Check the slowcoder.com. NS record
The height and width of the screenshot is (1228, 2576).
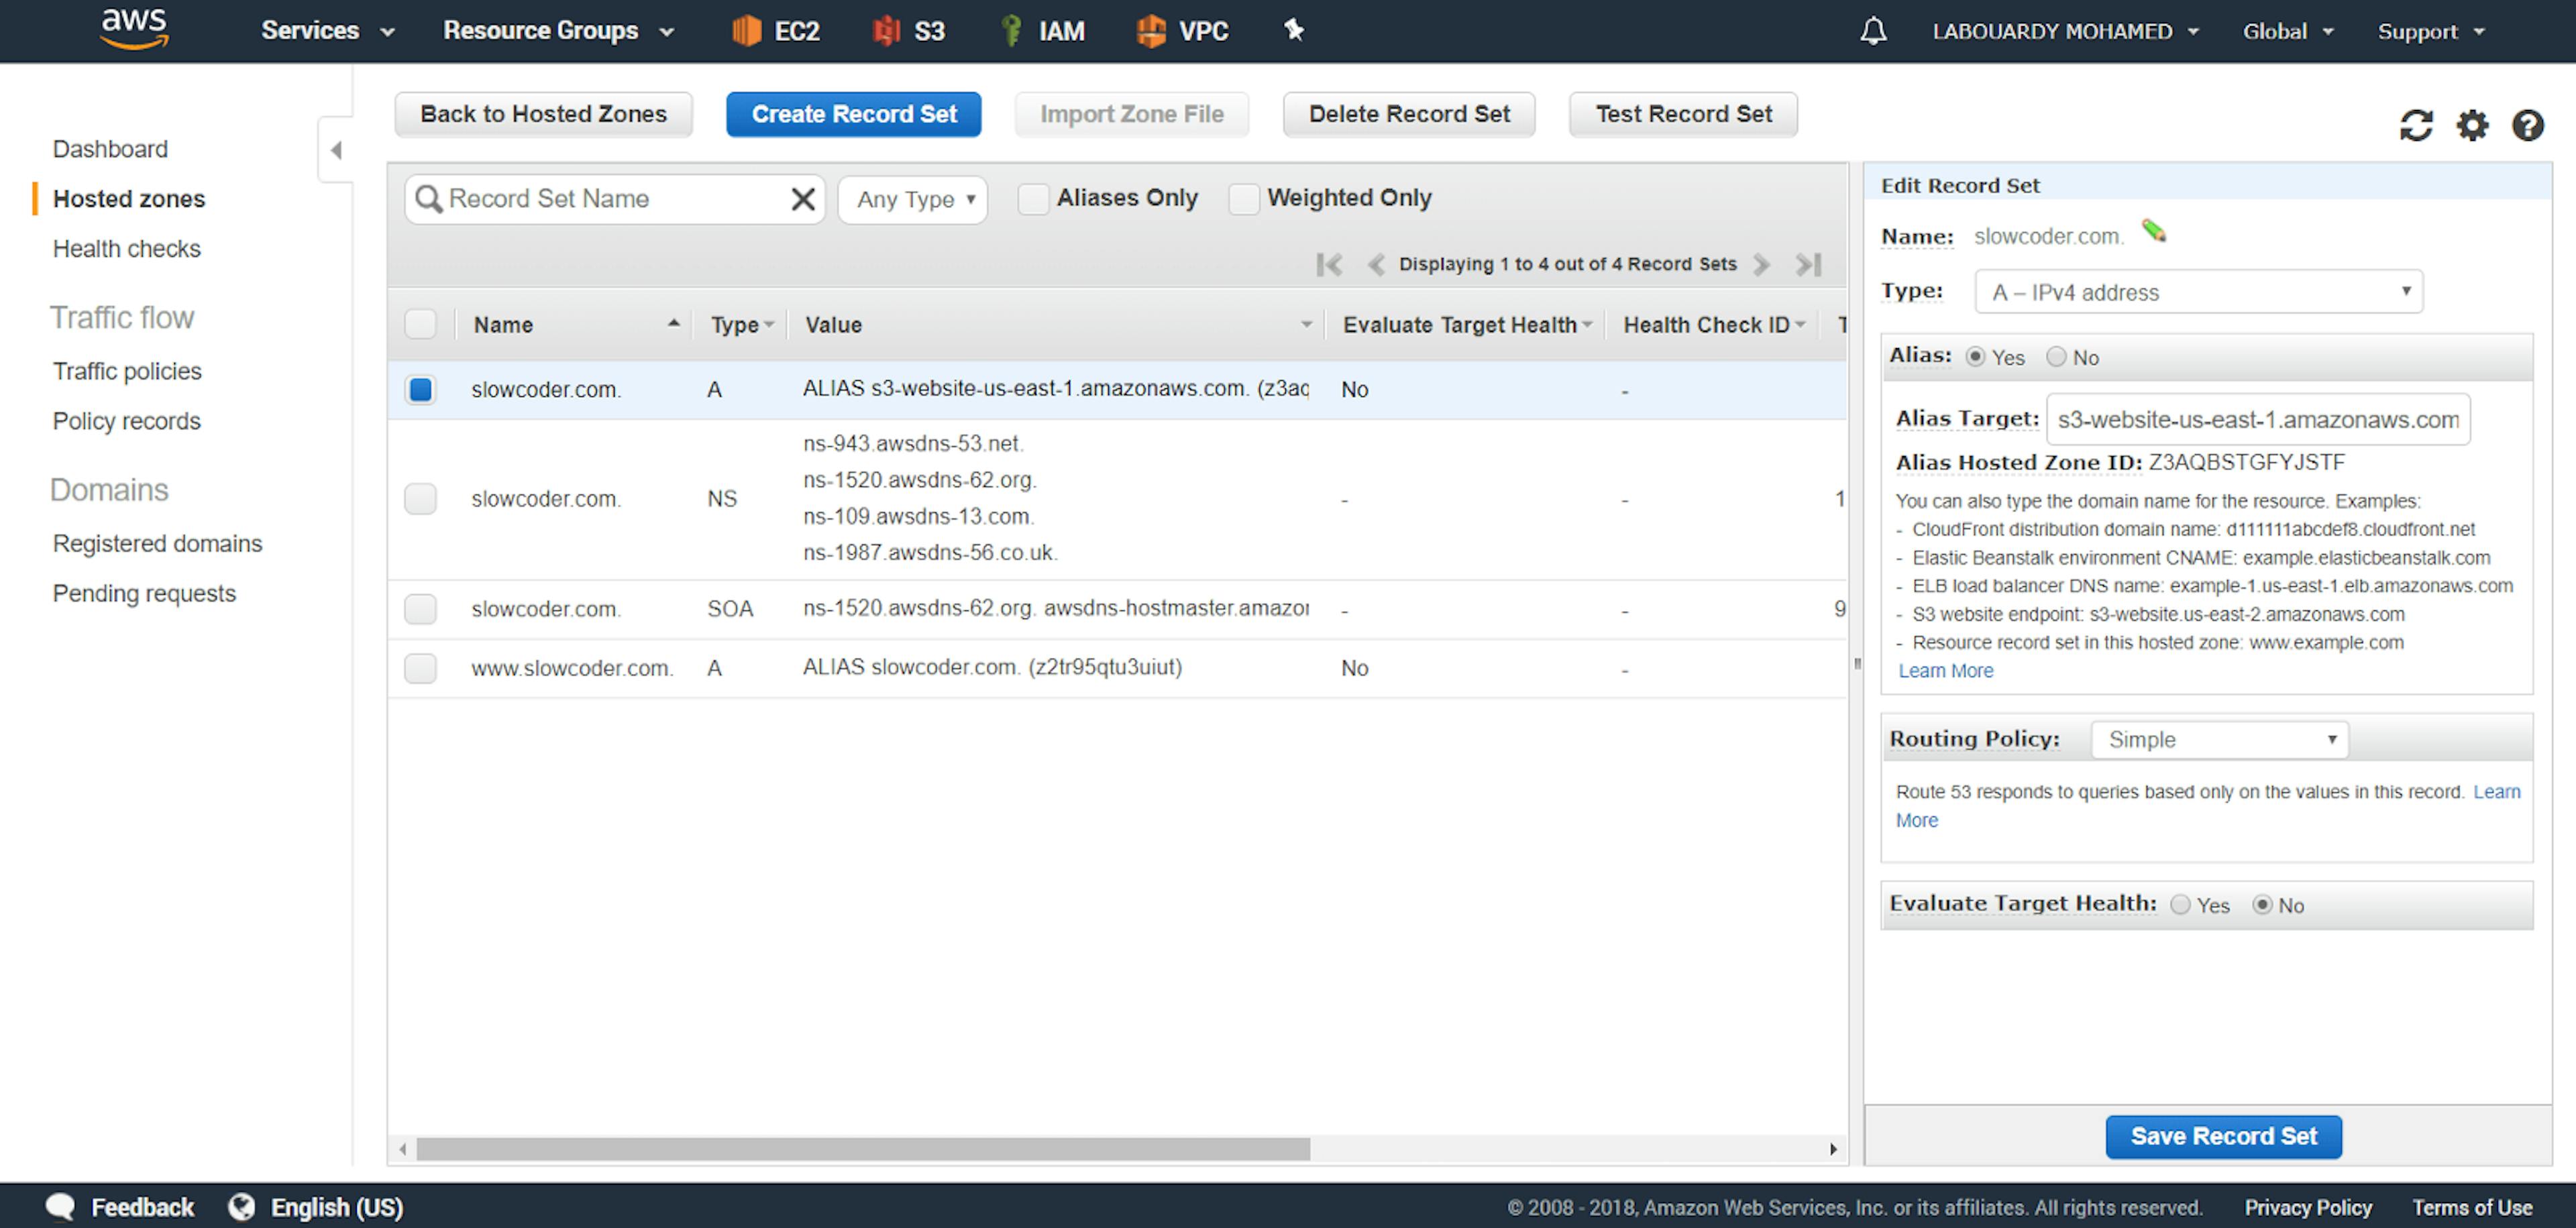[x=420, y=498]
